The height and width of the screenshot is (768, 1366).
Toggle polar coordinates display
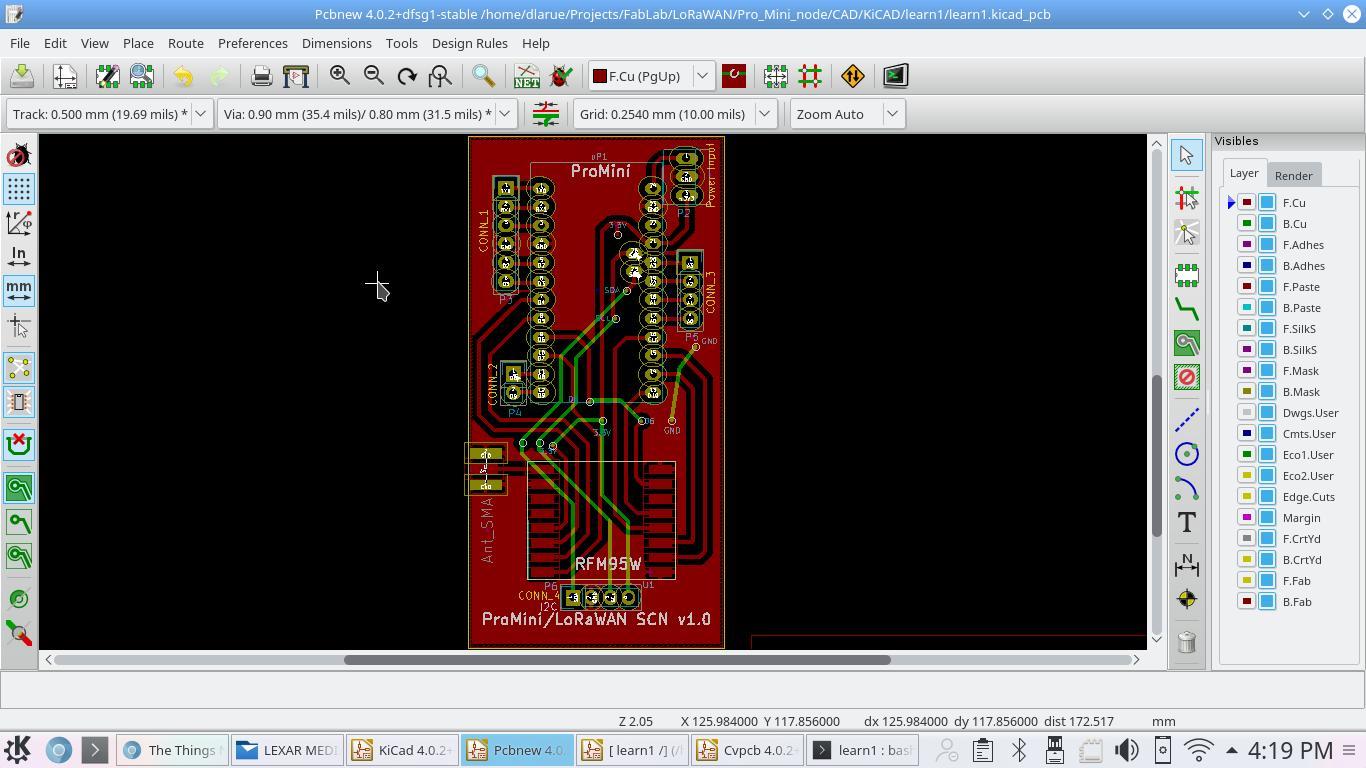point(19,223)
